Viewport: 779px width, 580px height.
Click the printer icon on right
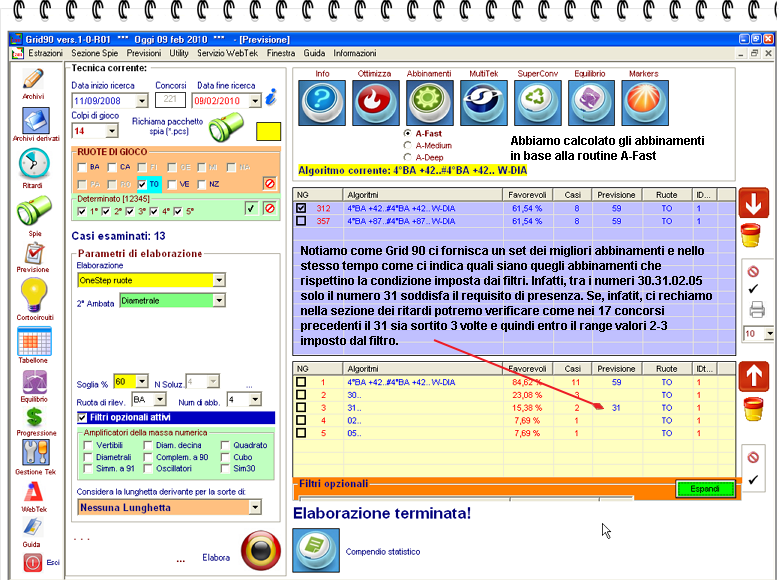coord(757,310)
